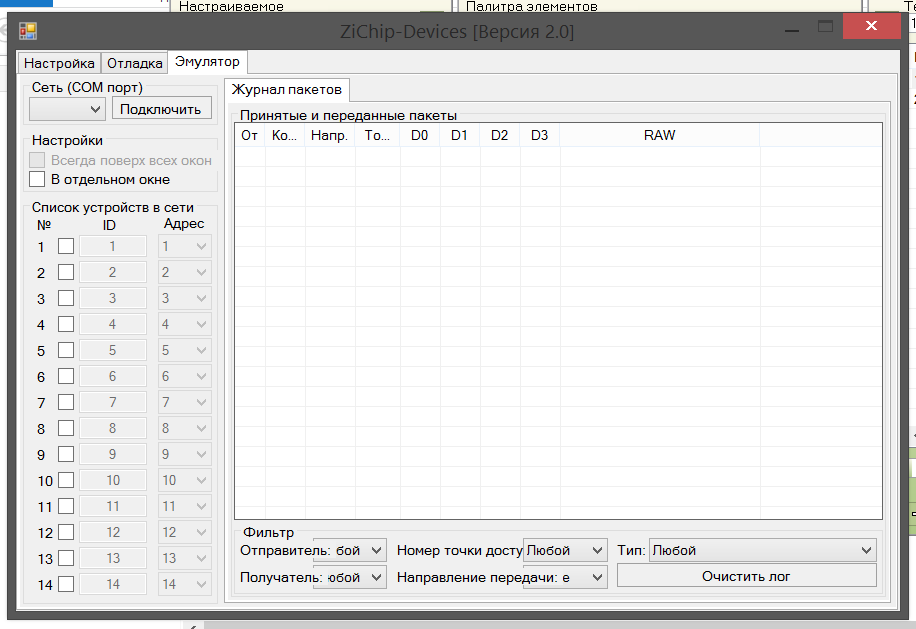Image resolution: width=916 pixels, height=629 pixels.
Task: Click the D0 column header
Action: click(x=419, y=135)
